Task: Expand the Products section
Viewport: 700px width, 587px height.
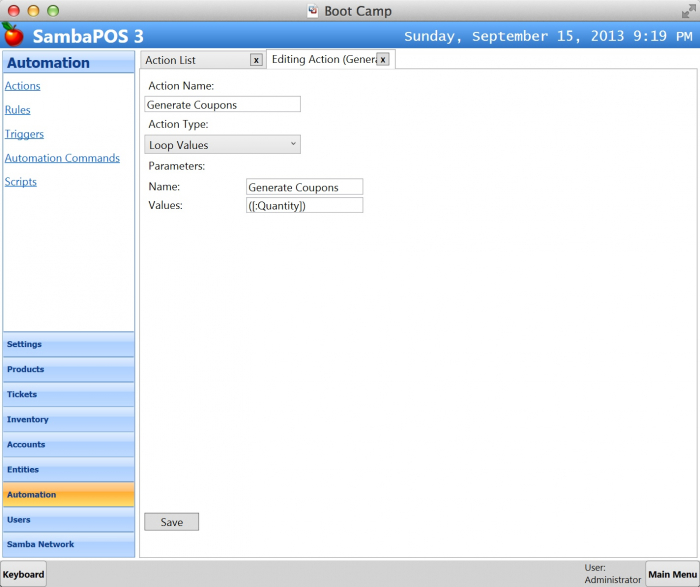Action: click(x=68, y=369)
